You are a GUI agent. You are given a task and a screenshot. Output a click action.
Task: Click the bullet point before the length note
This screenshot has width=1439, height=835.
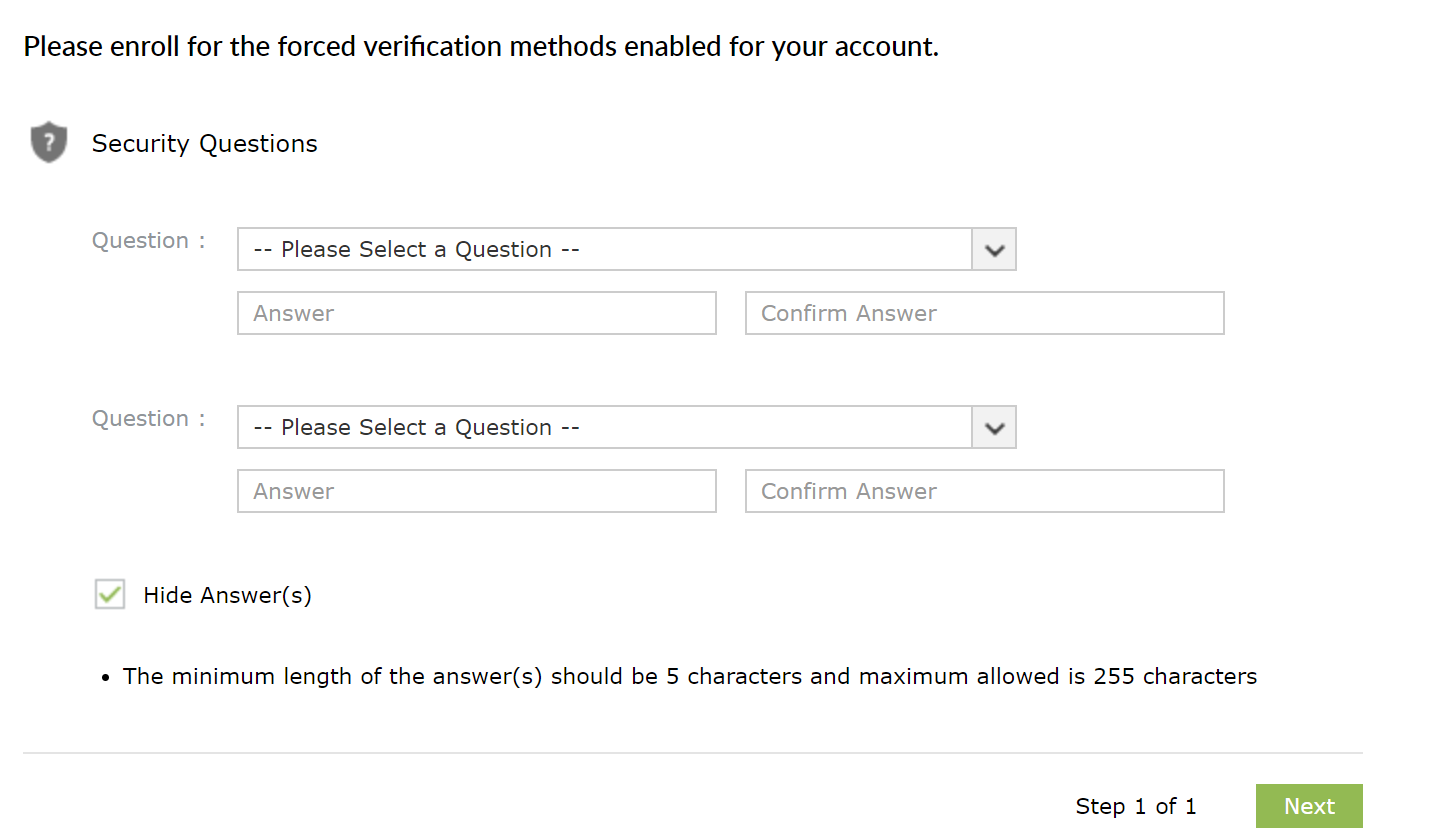(106, 678)
